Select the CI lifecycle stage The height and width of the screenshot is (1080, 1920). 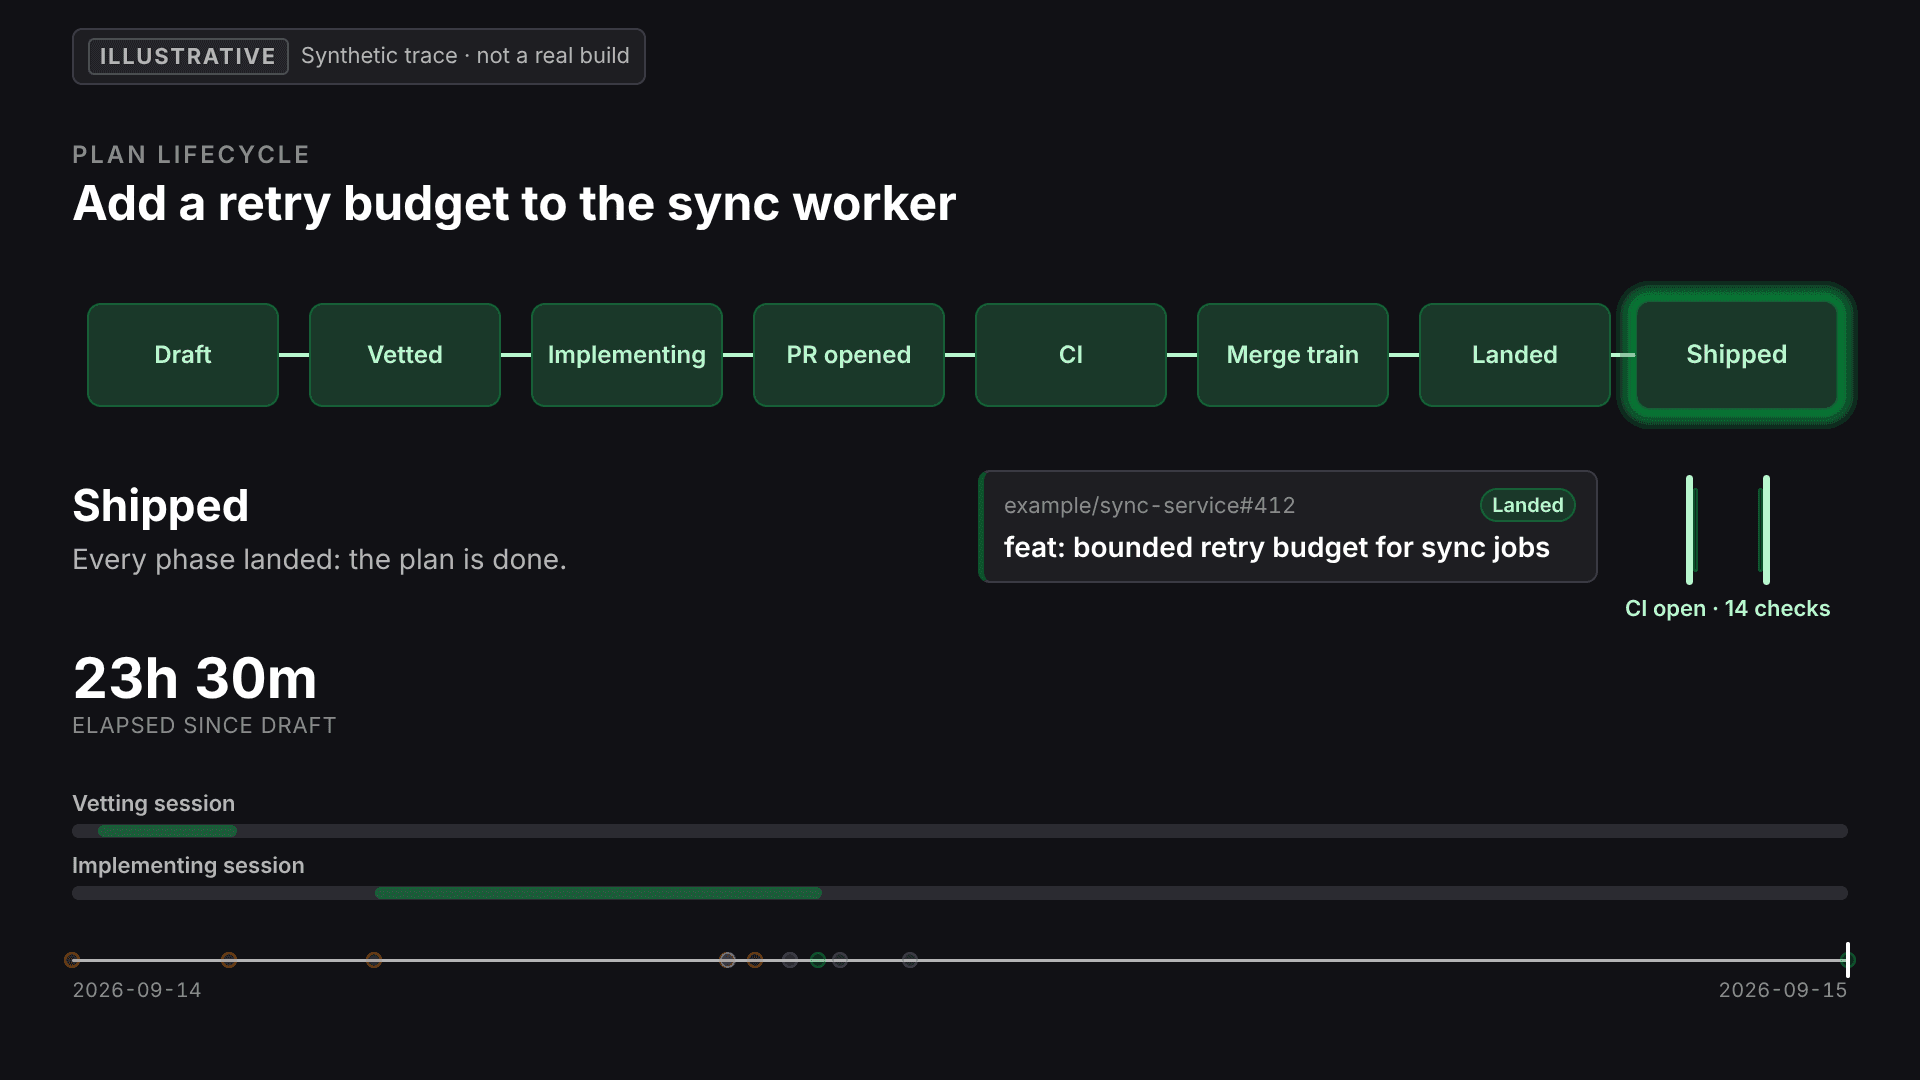click(x=1071, y=355)
